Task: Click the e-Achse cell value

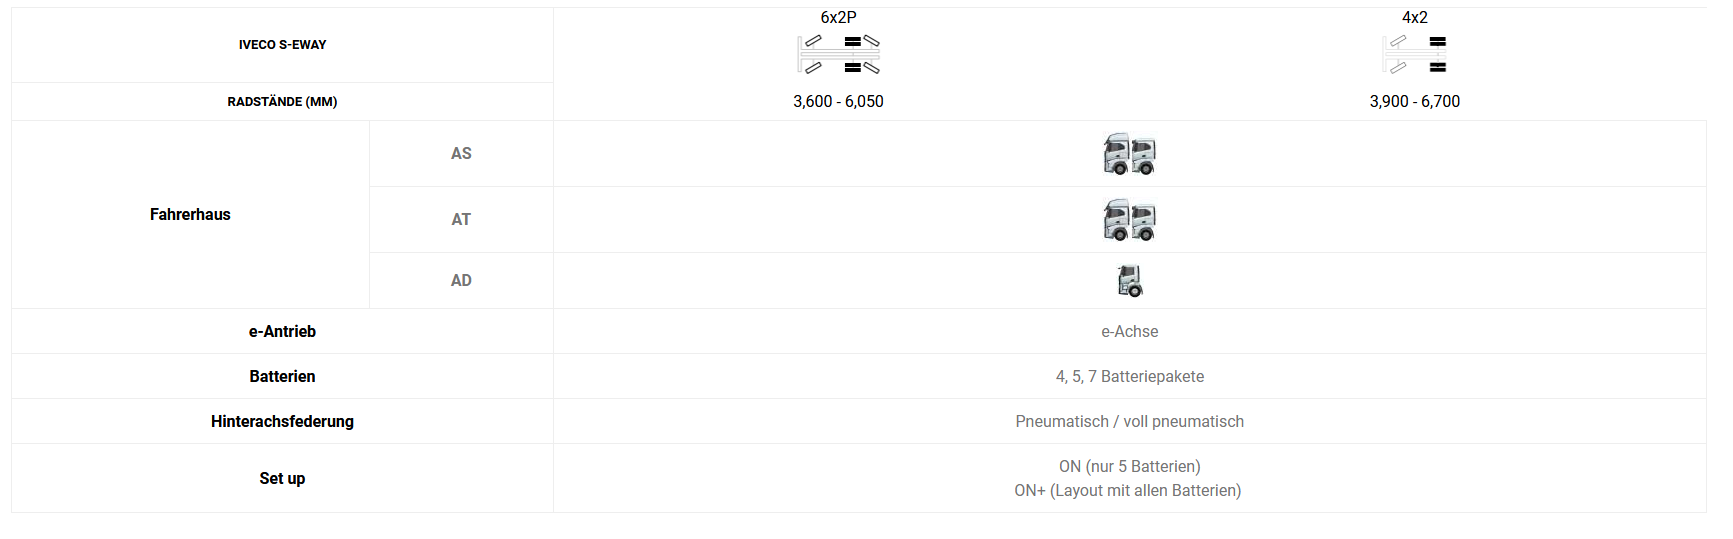Action: (x=1130, y=331)
